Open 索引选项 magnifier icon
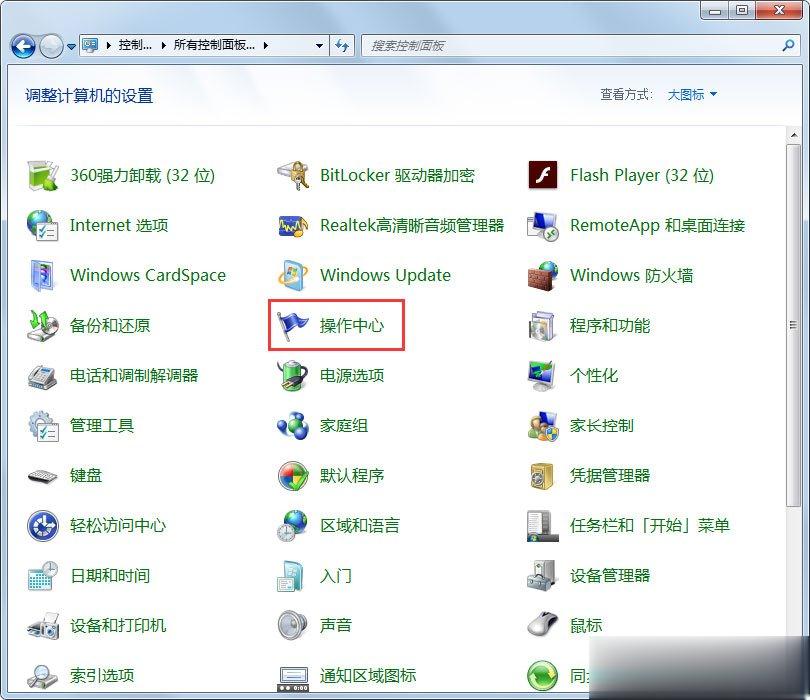 tap(43, 675)
